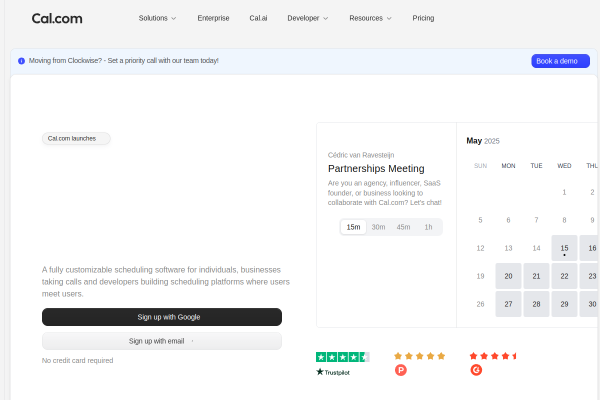This screenshot has height=400, width=600.
Task: Click the Cal.com logo
Action: (57, 18)
